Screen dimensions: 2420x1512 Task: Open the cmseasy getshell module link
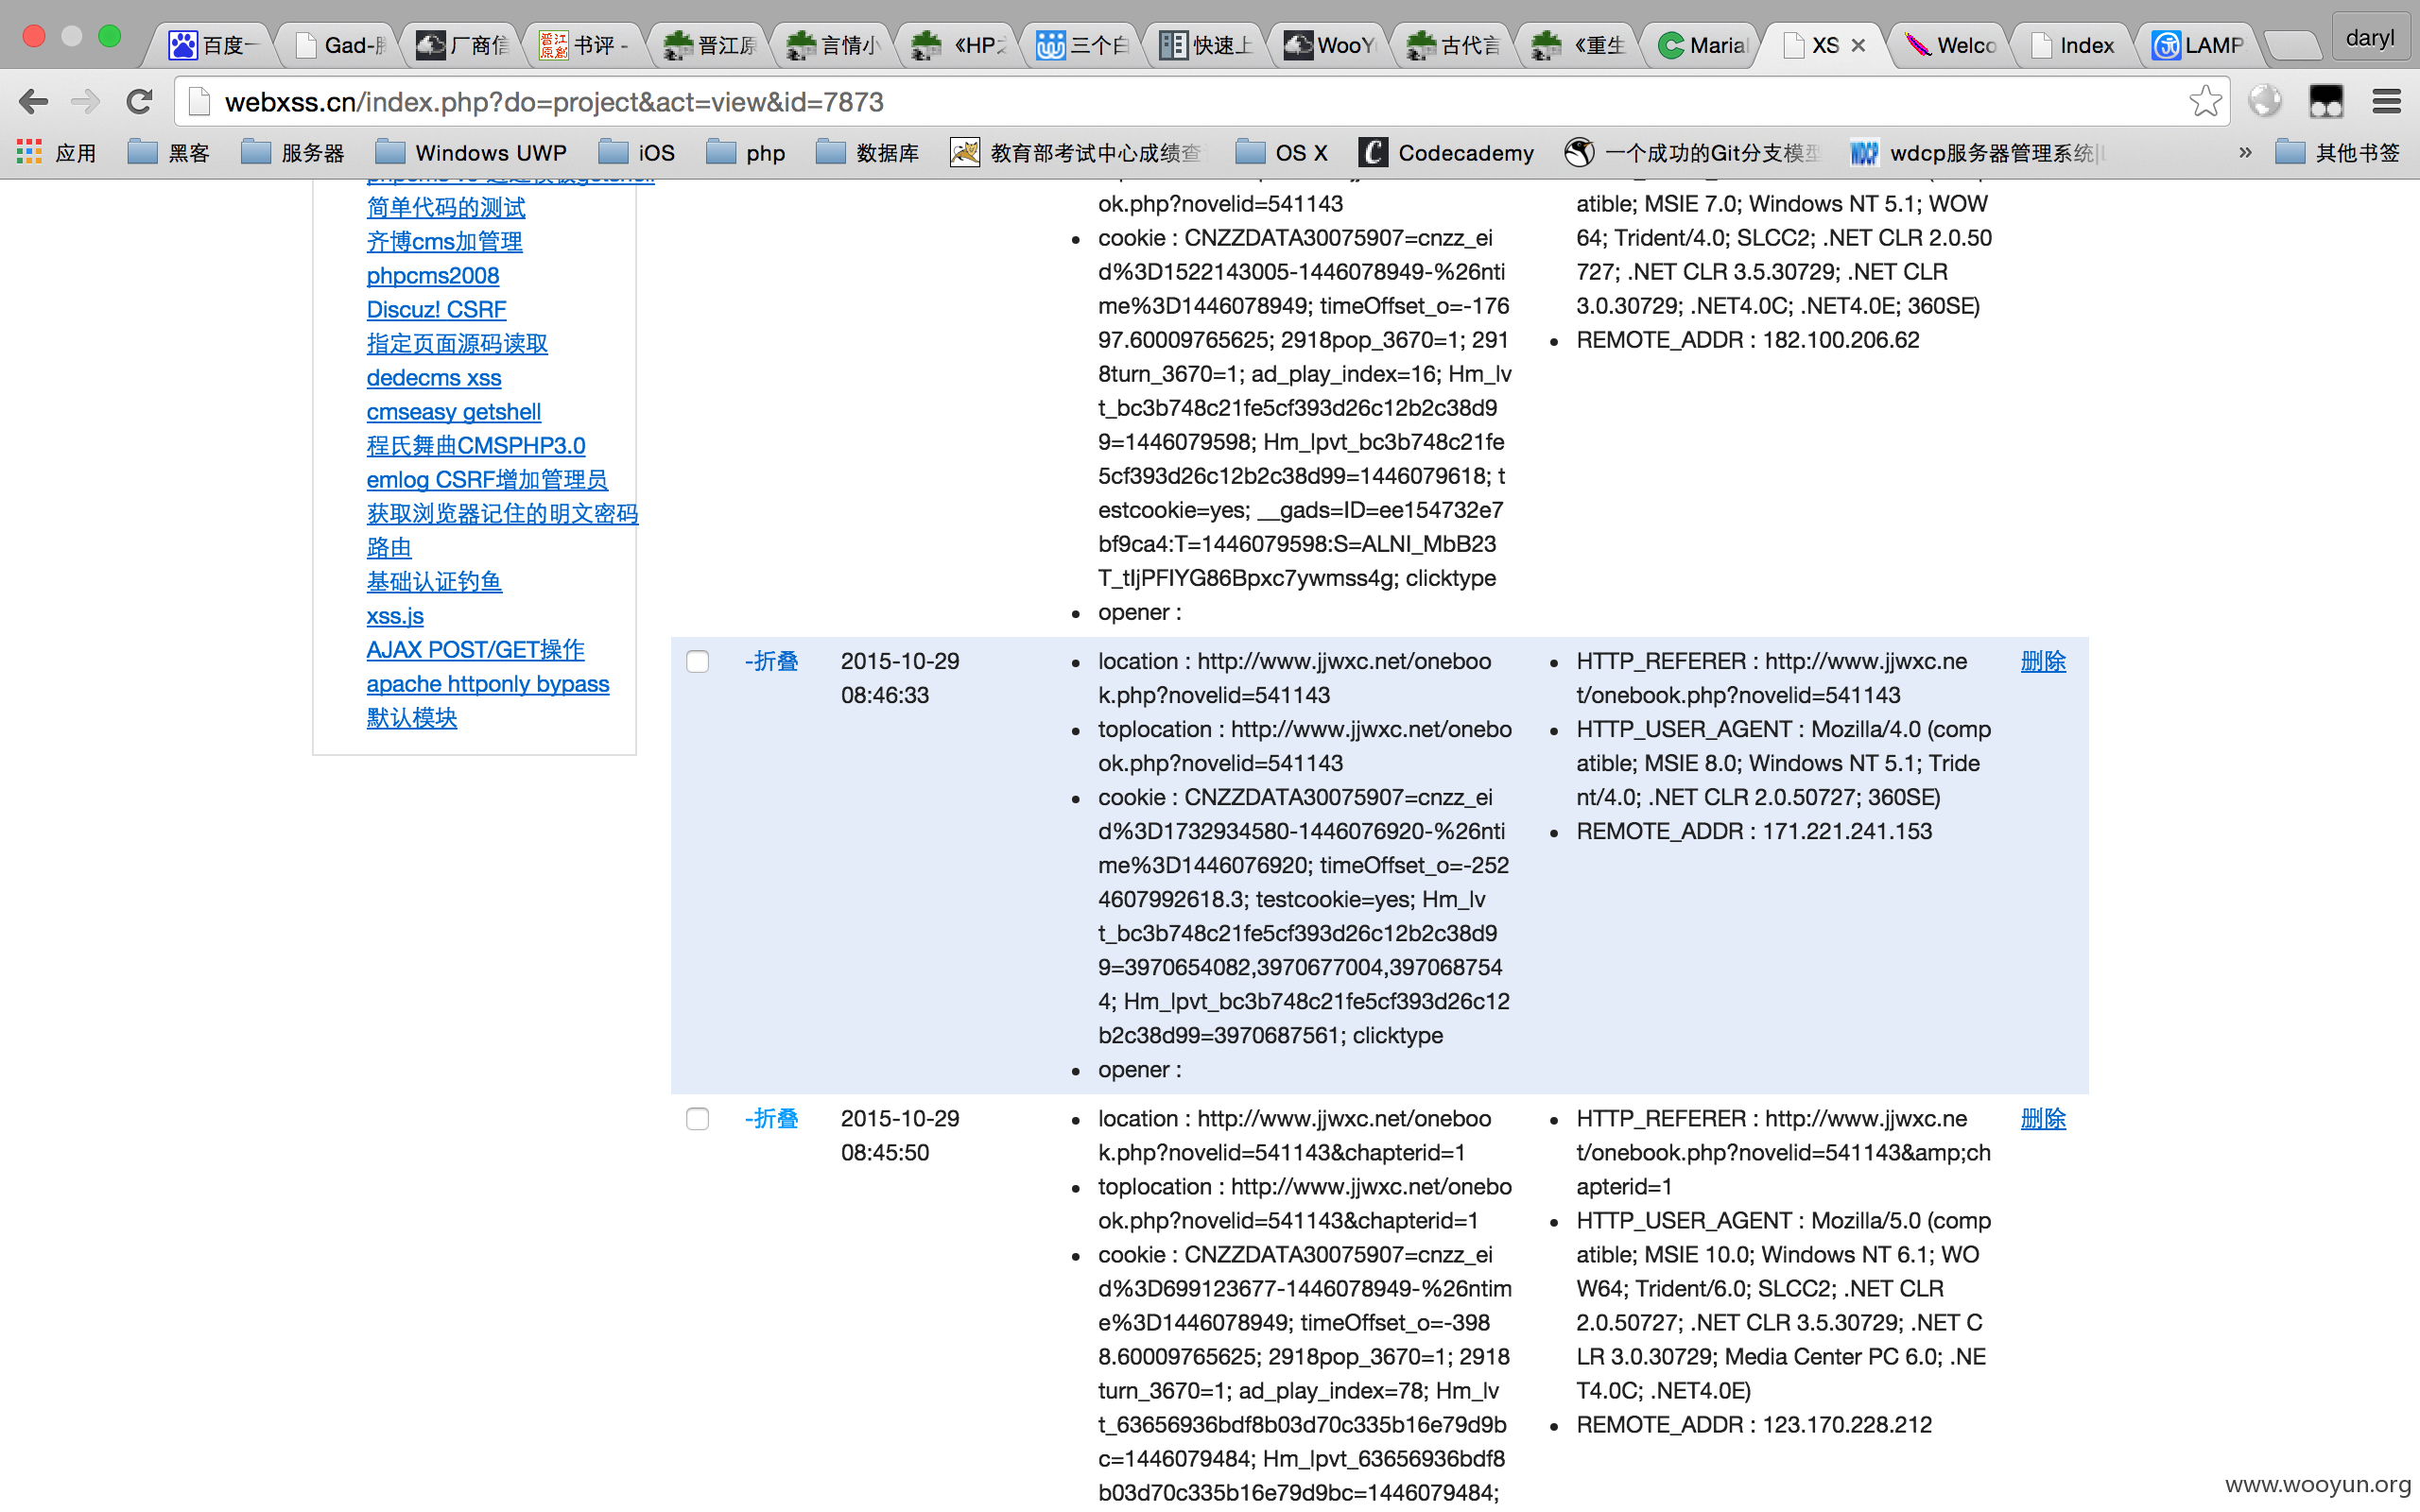click(453, 411)
